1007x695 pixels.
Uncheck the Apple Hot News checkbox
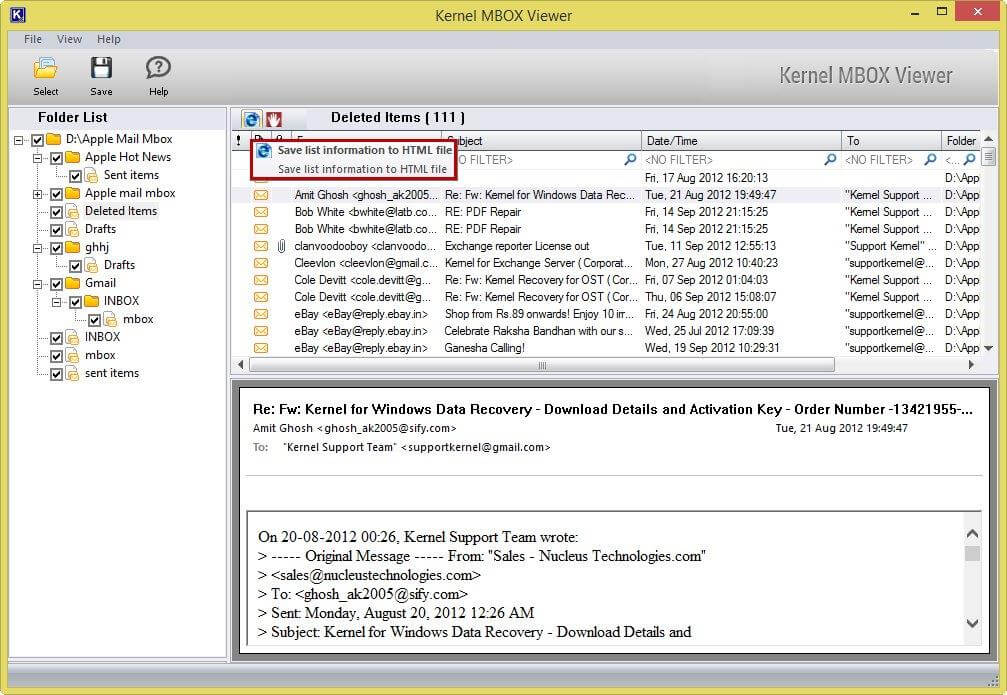coord(57,157)
